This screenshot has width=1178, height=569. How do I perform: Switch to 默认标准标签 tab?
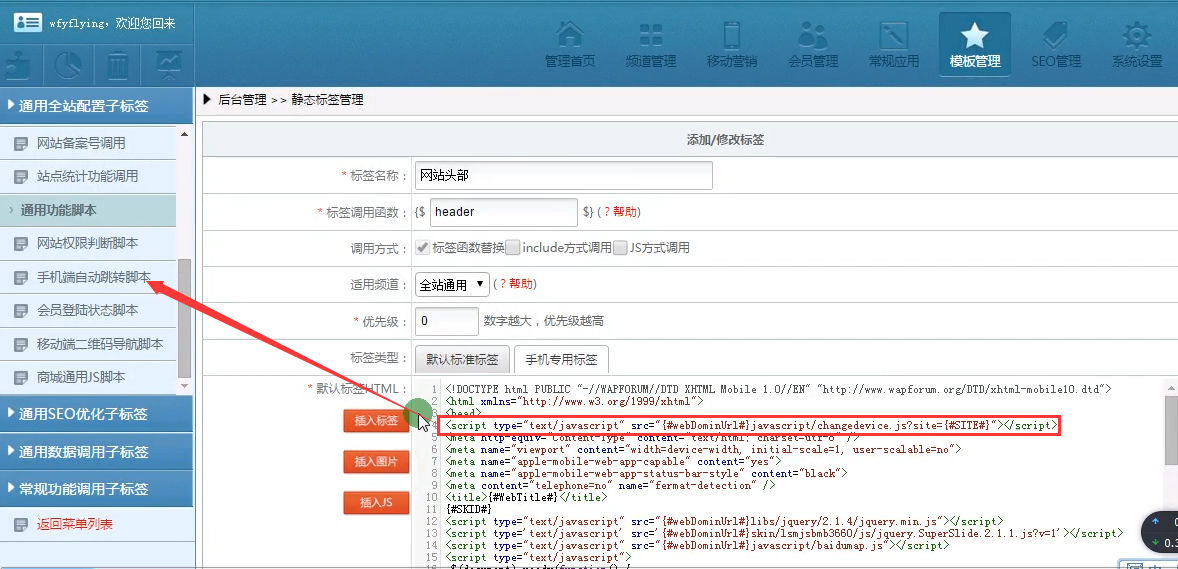462,360
